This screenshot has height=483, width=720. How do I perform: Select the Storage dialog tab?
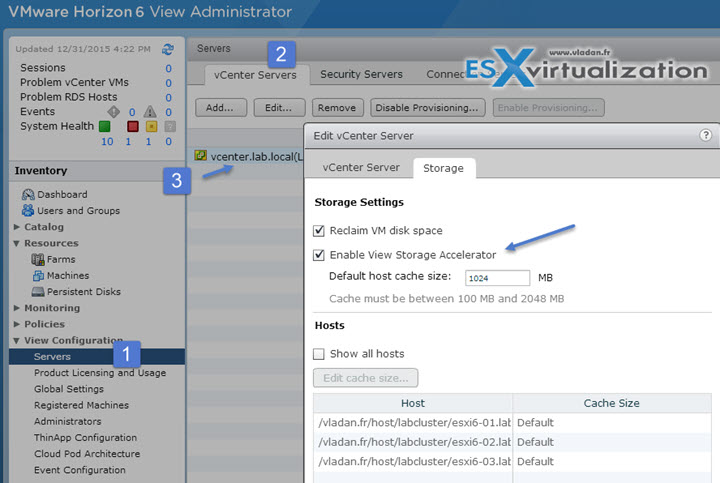[x=444, y=168]
